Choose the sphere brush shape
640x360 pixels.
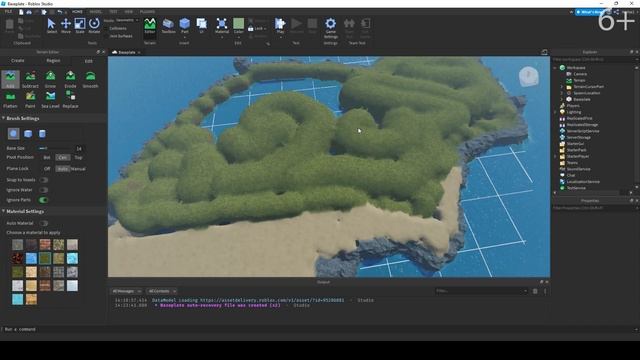tap(13, 133)
